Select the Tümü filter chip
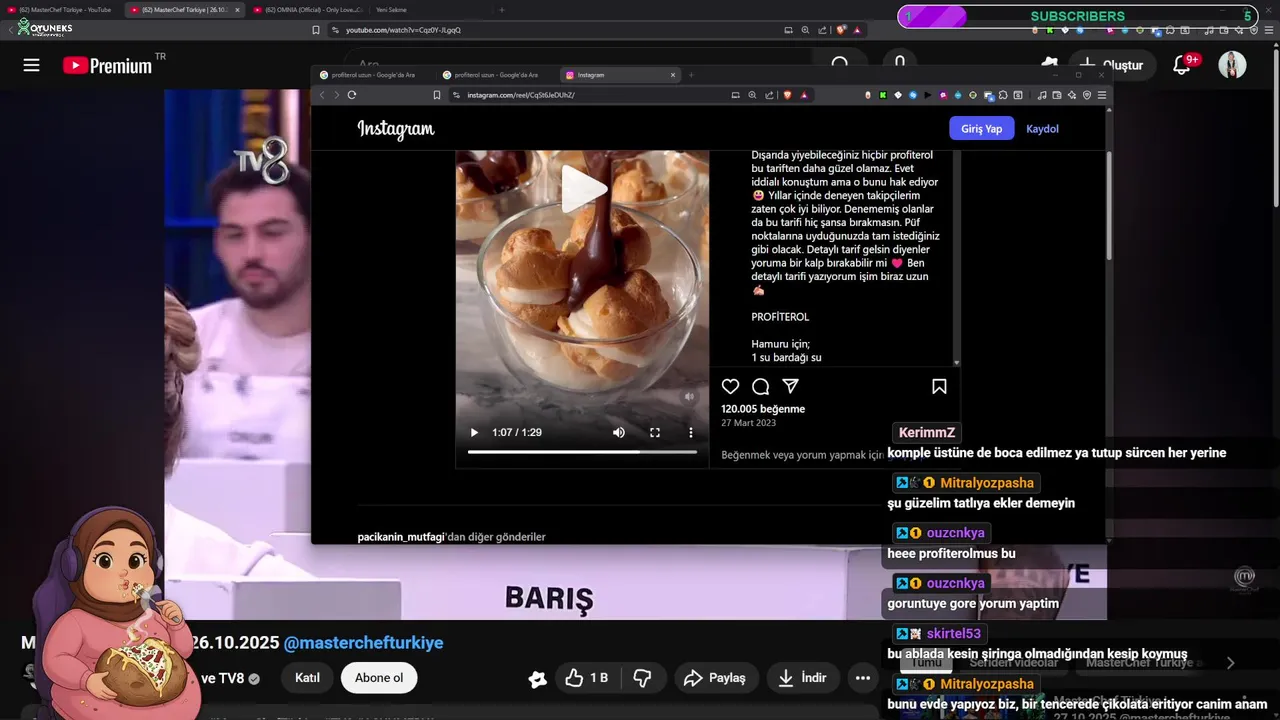This screenshot has height=720, width=1280. point(927,662)
